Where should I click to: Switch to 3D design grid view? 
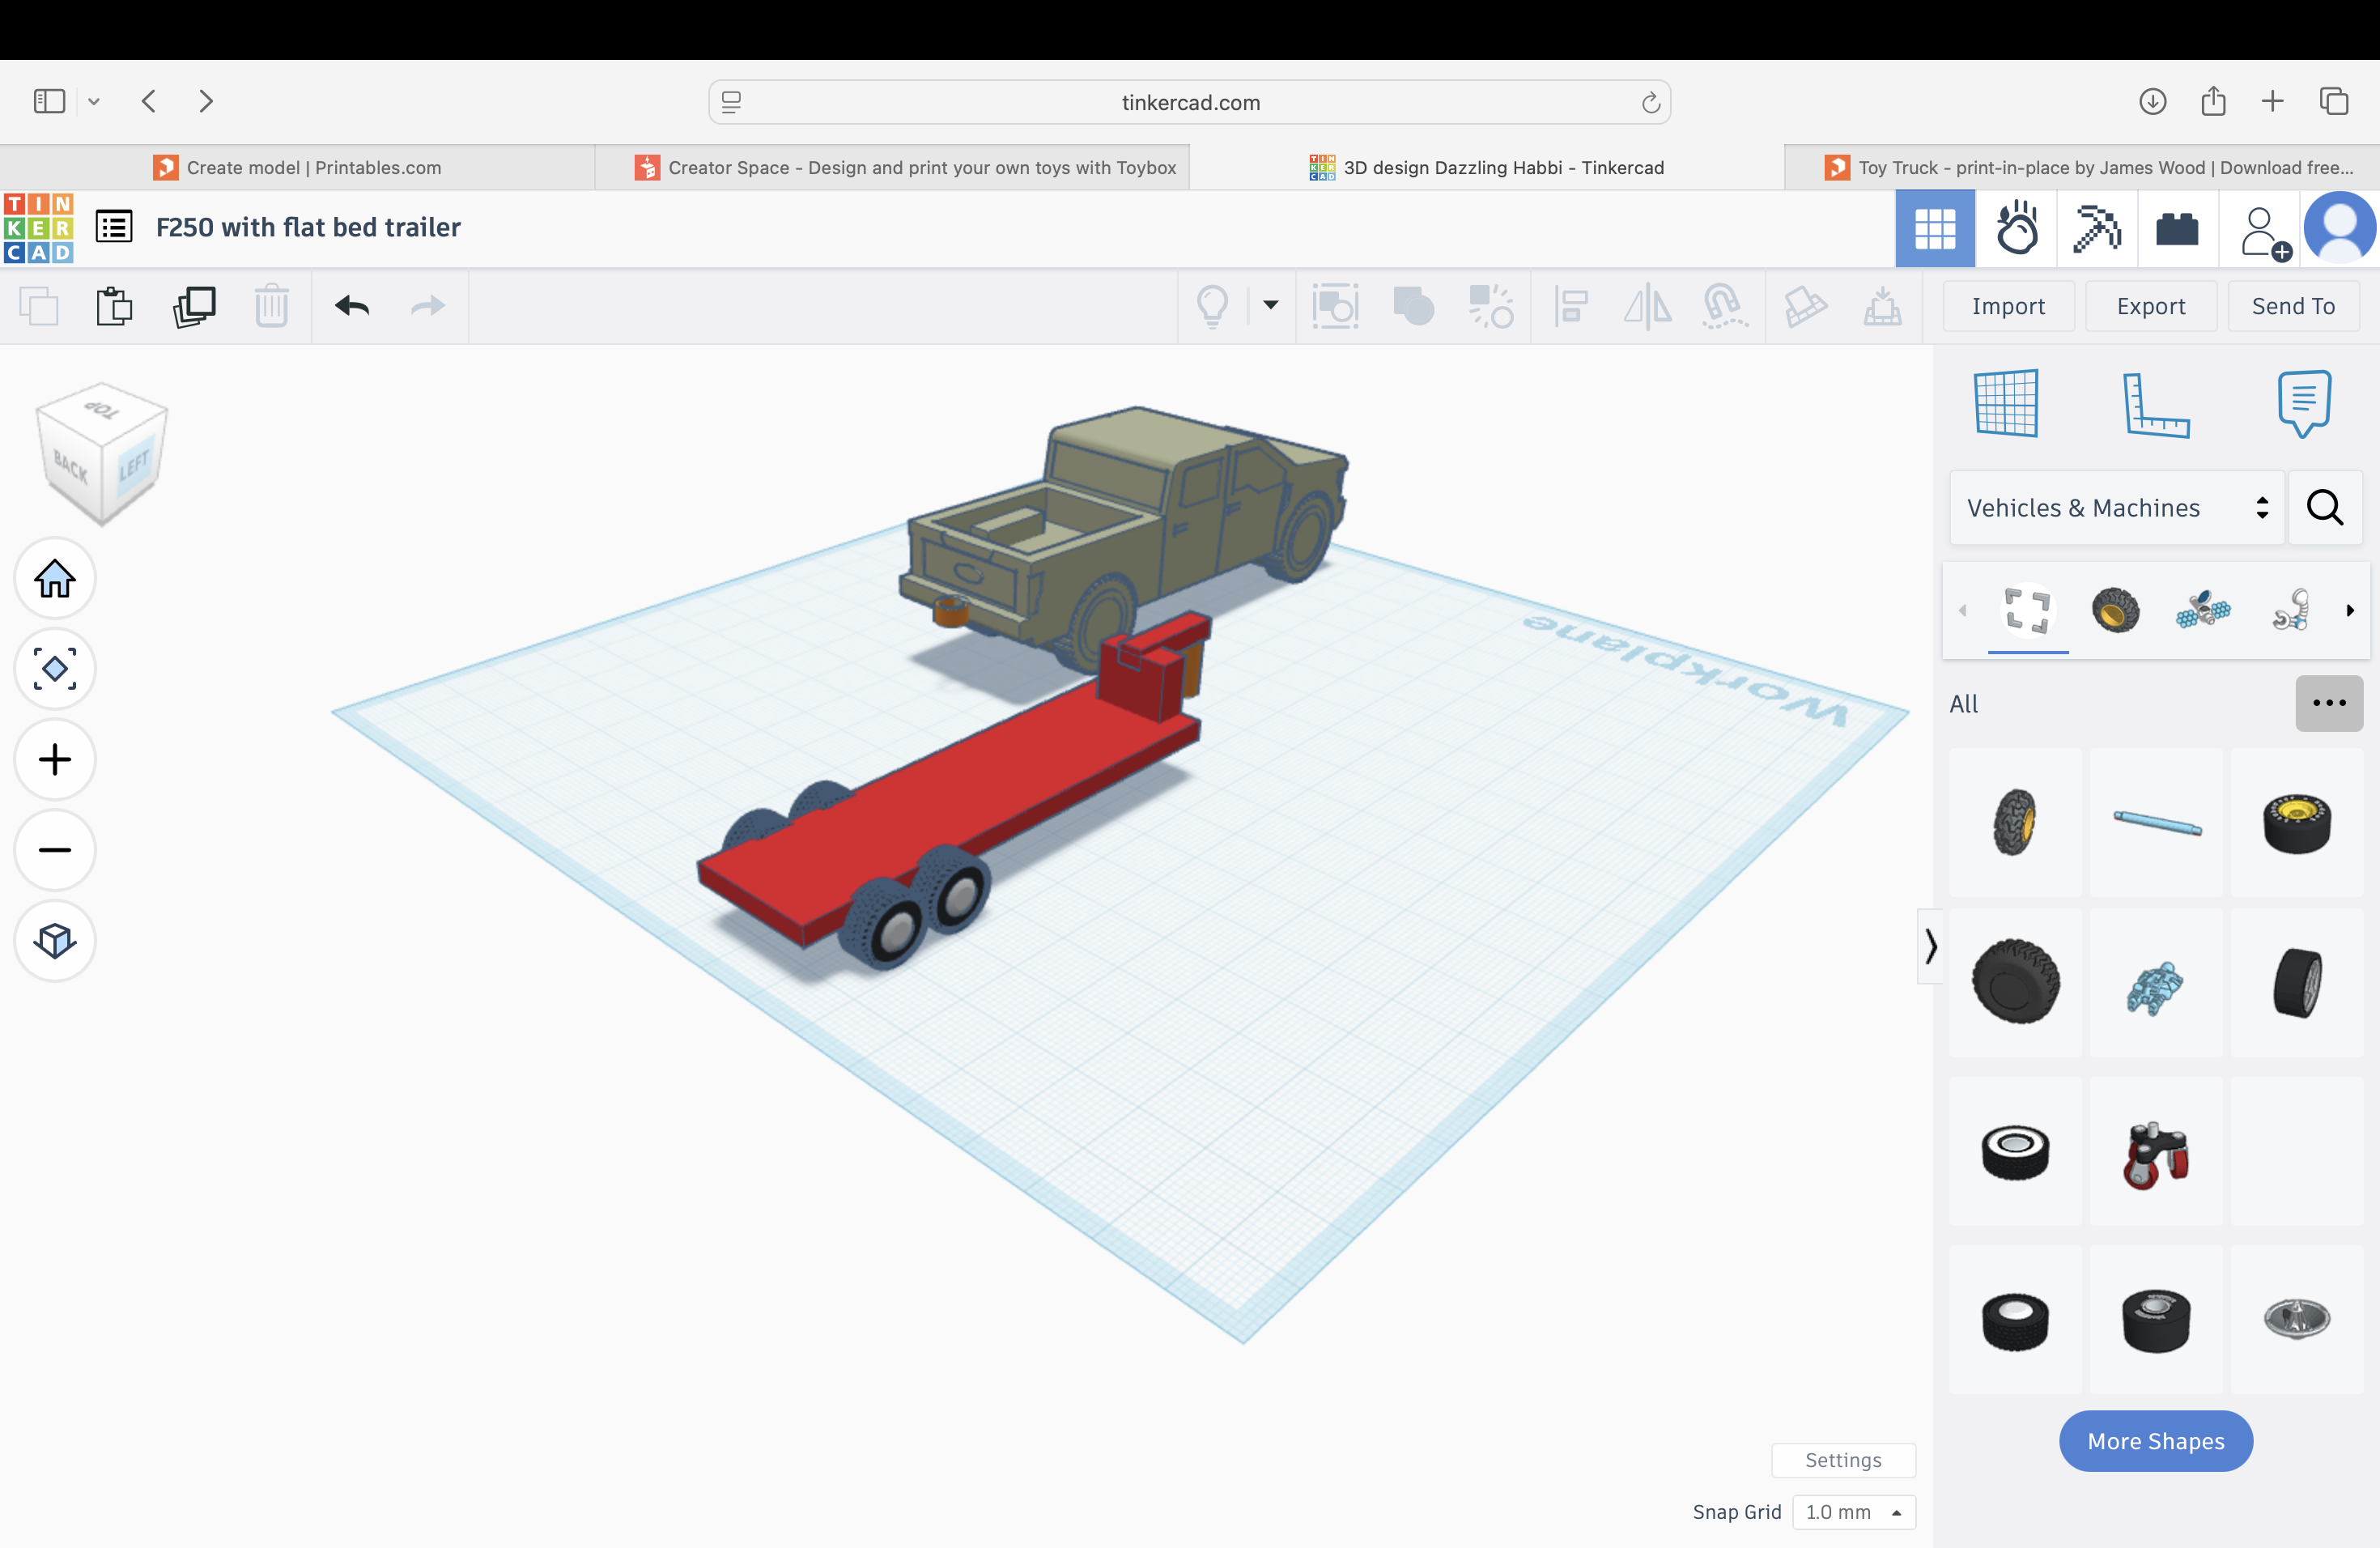1935,229
